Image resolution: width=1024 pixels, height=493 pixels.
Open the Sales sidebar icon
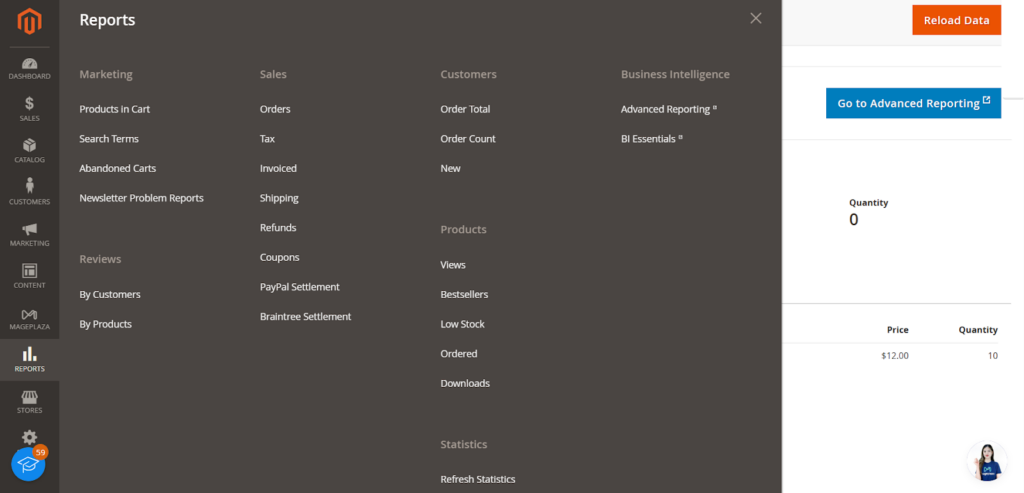click(29, 109)
